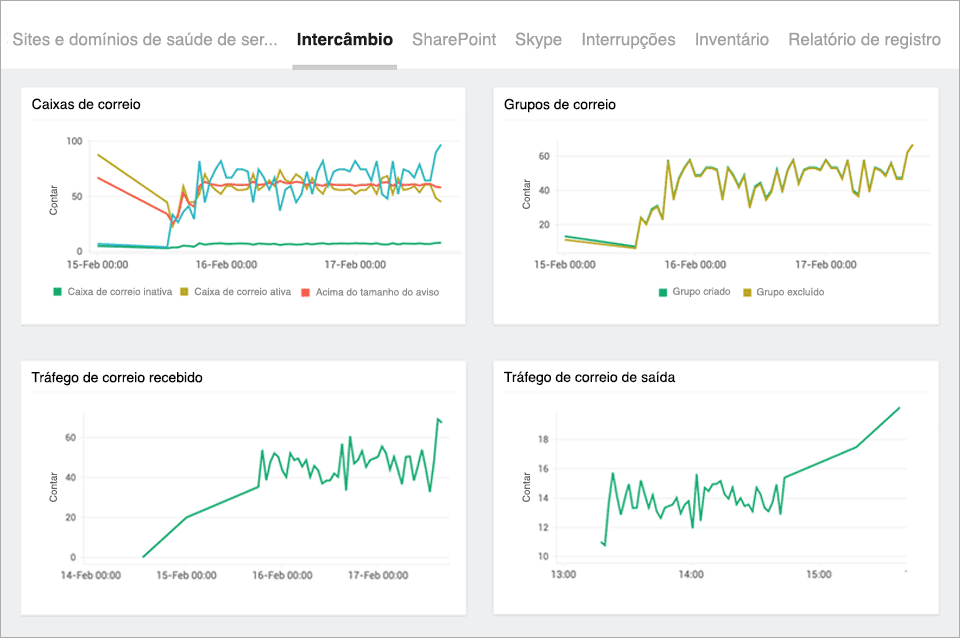Image resolution: width=960 pixels, height=638 pixels.
Task: Click the green Caixa de correio inativa legend swatch
Action: click(x=58, y=292)
